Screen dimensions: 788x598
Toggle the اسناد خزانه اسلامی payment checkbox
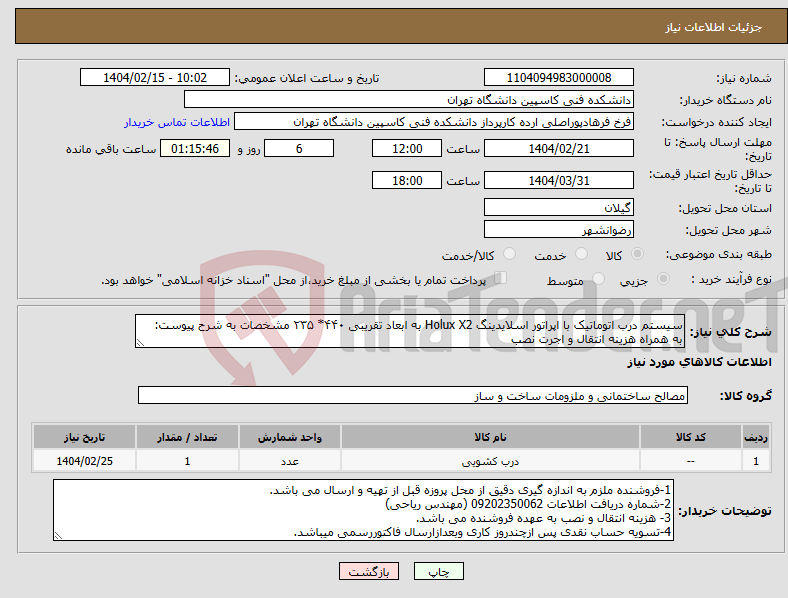tap(501, 277)
